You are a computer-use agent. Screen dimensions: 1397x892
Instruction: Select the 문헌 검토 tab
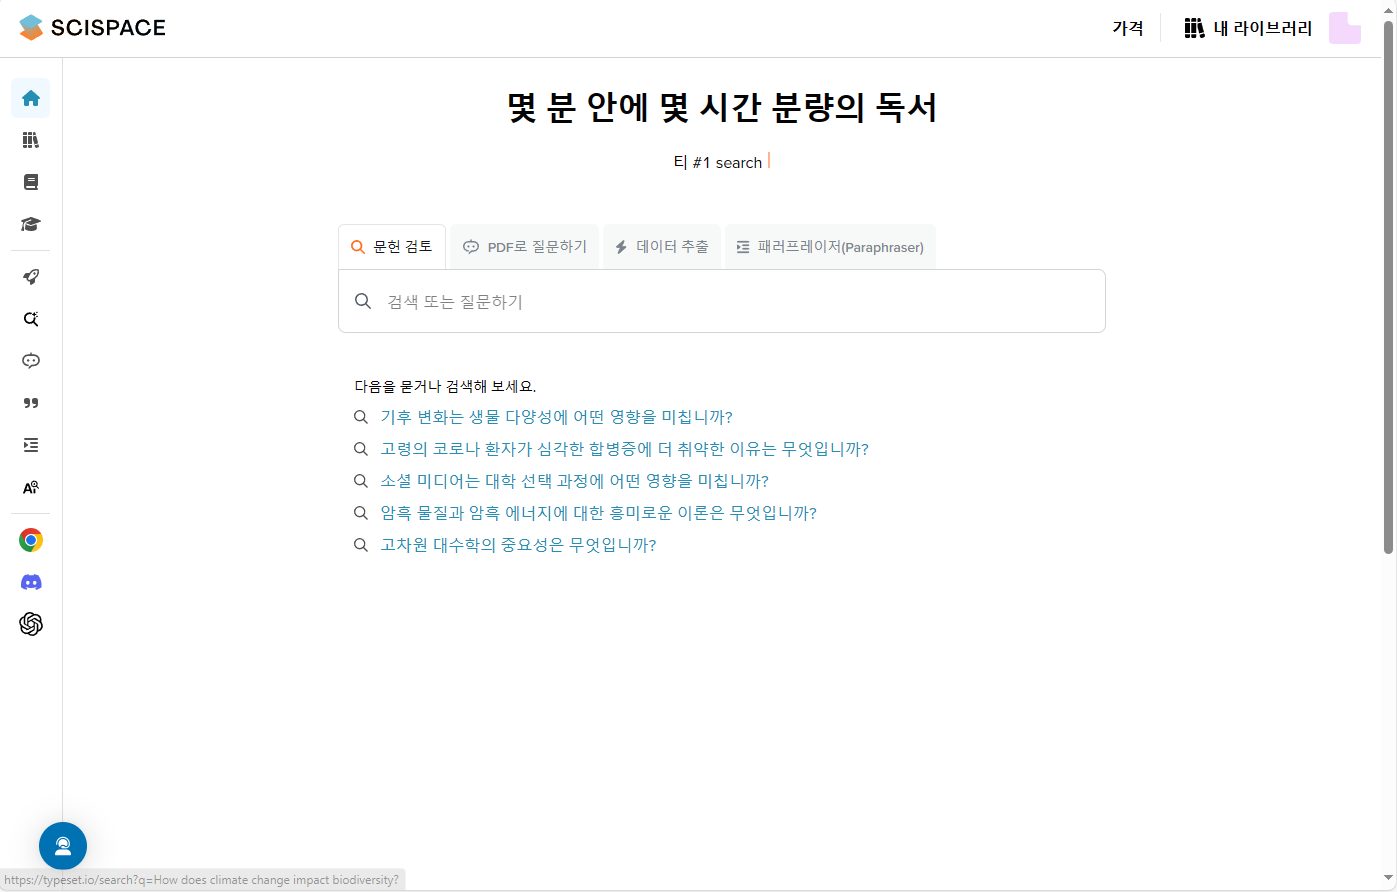coord(392,247)
